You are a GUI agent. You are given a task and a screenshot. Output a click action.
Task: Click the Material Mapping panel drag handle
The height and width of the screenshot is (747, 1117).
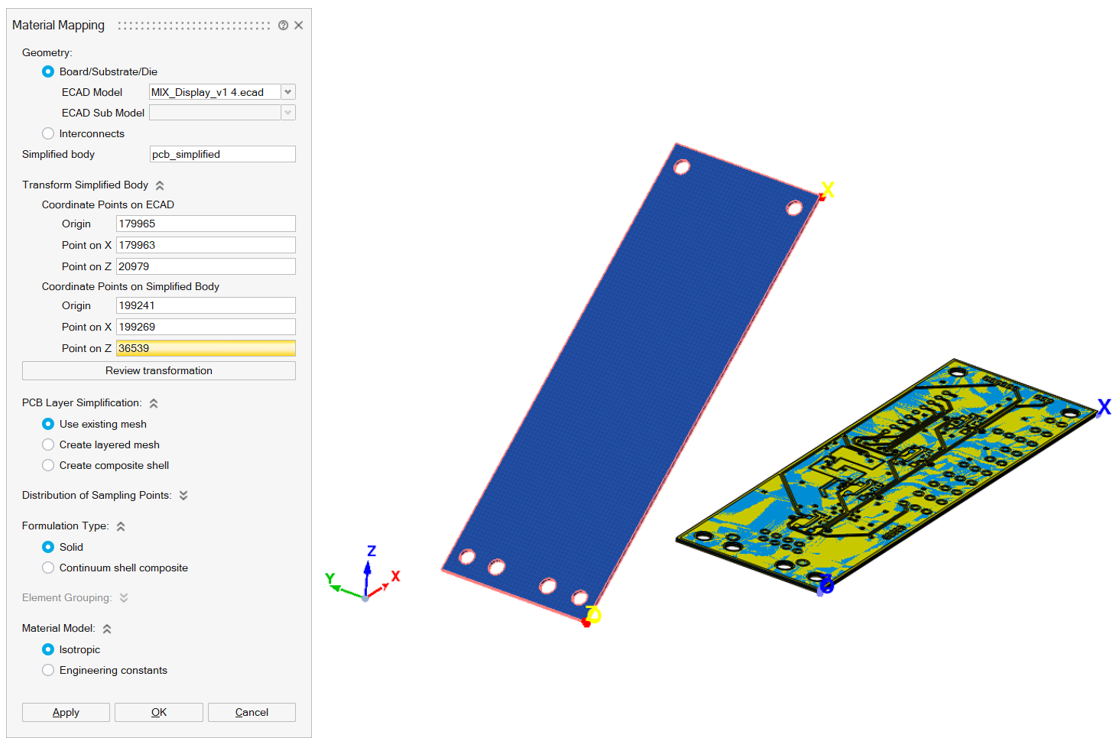(194, 26)
